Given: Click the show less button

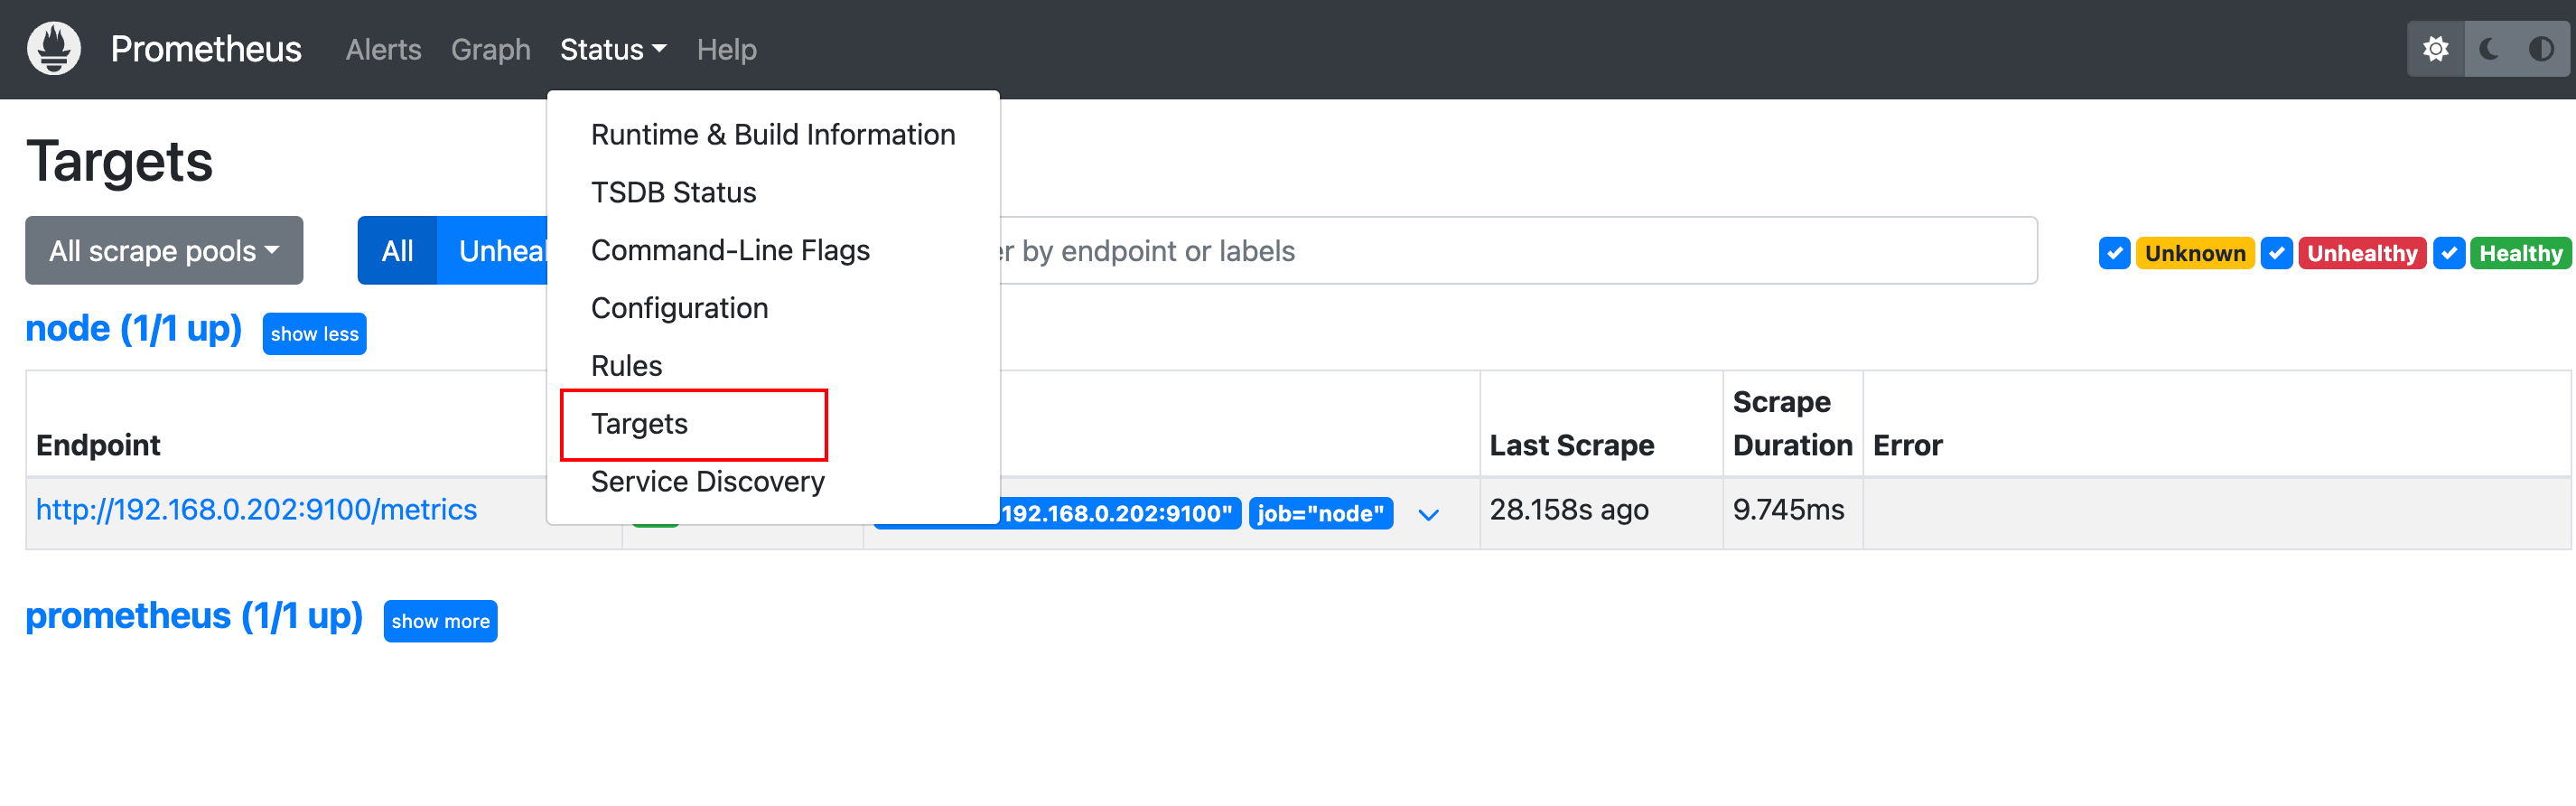Looking at the screenshot, I should (314, 334).
